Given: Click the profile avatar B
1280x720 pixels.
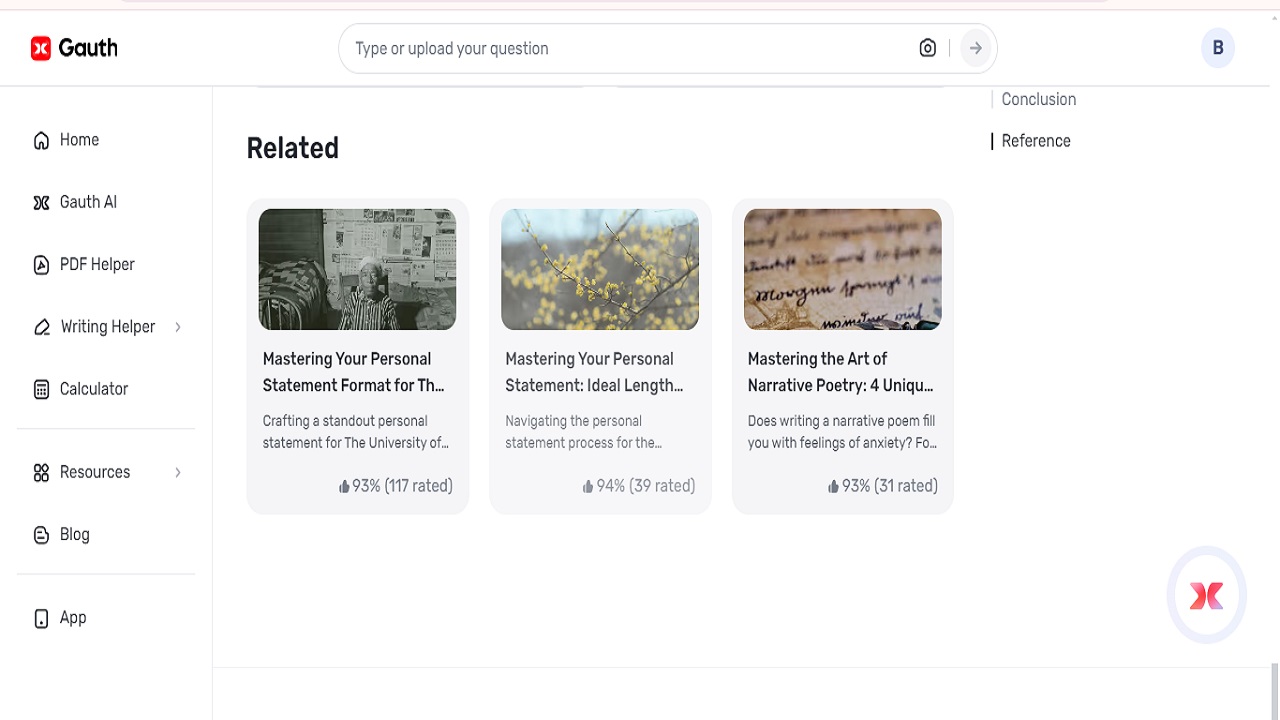Looking at the screenshot, I should (x=1217, y=48).
